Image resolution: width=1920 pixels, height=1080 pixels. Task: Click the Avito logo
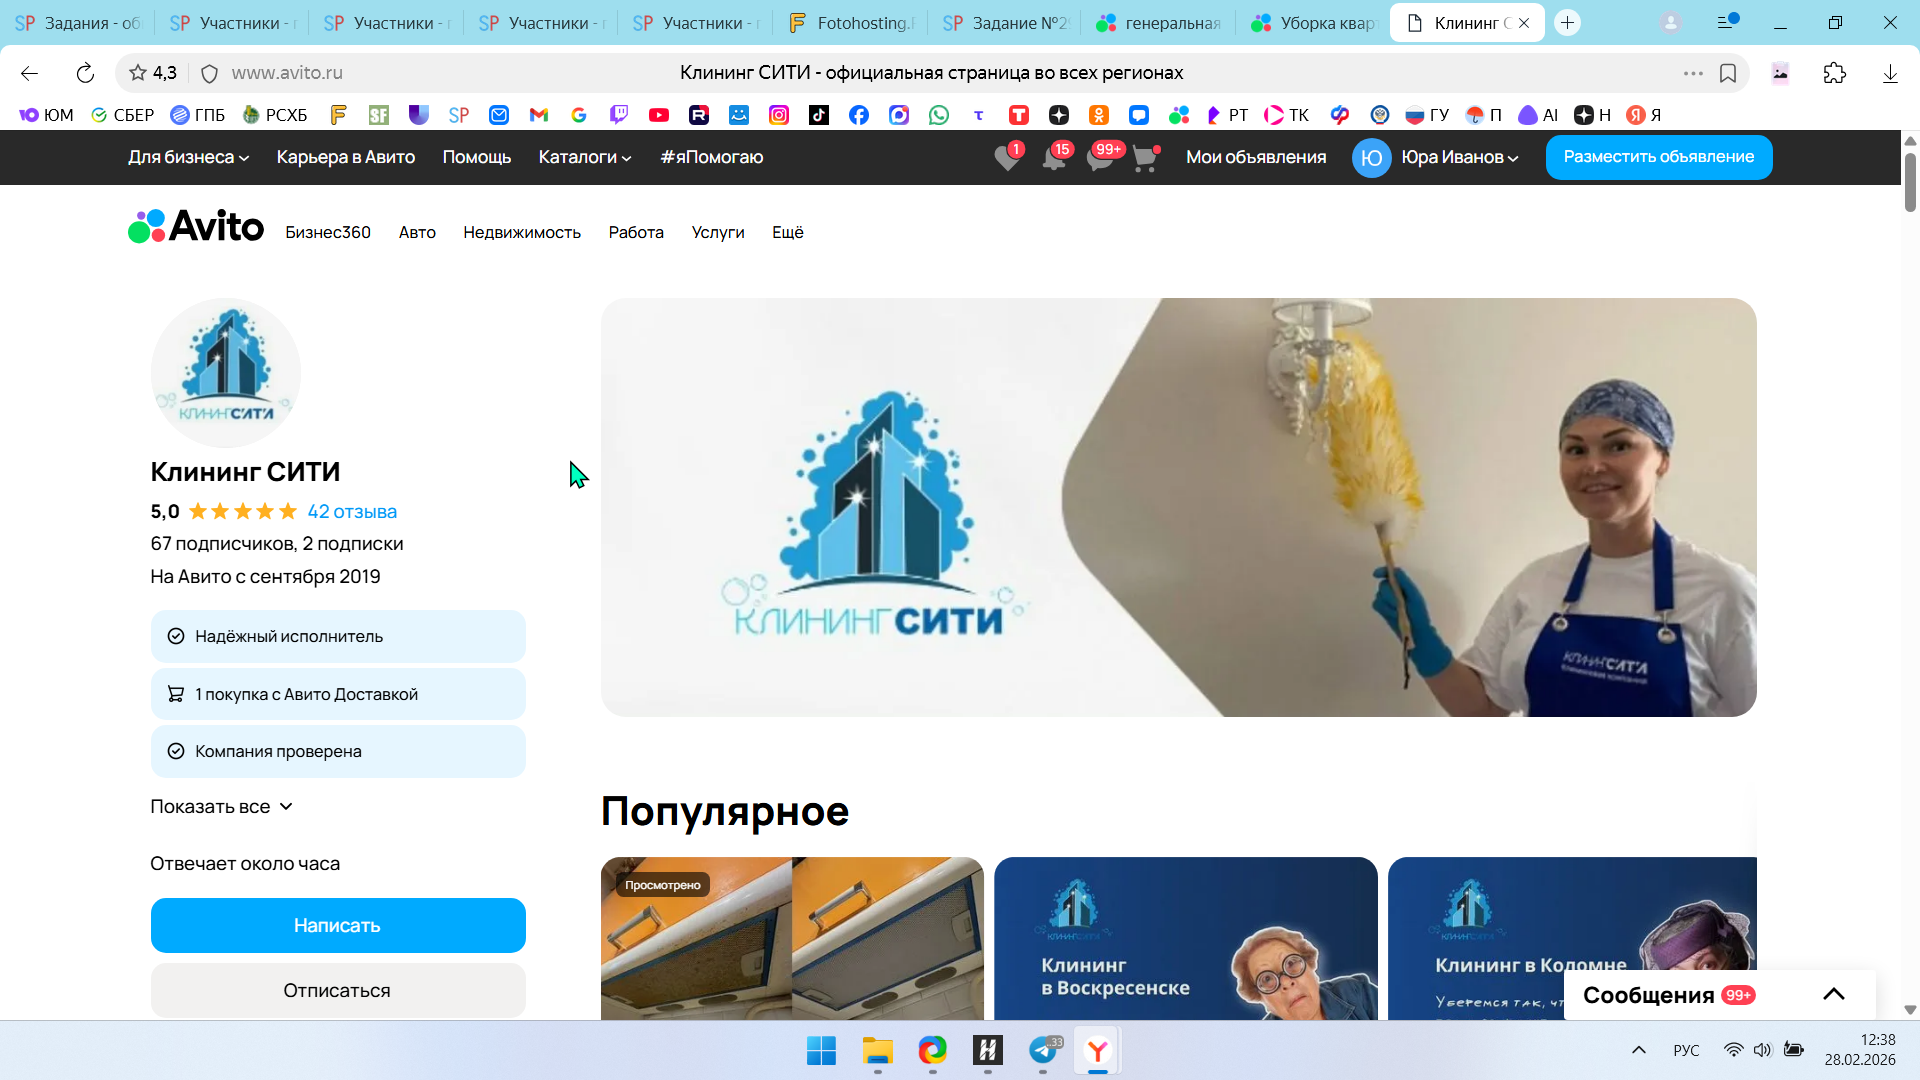coord(196,227)
